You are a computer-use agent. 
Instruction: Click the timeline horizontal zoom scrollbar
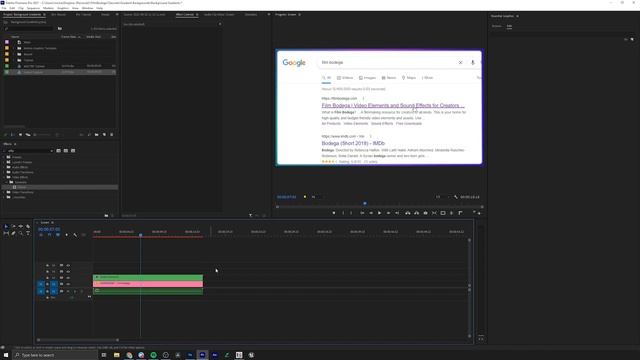click(x=78, y=340)
